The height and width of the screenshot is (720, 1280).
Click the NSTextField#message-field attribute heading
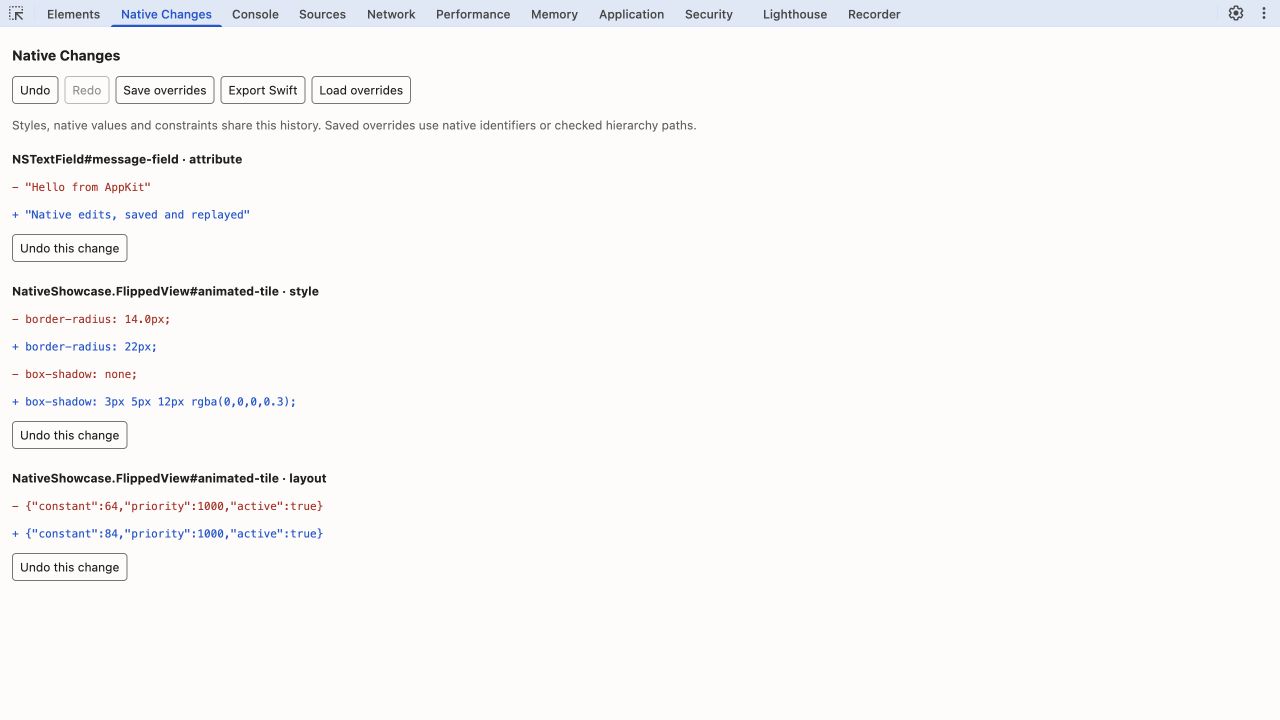point(127,159)
